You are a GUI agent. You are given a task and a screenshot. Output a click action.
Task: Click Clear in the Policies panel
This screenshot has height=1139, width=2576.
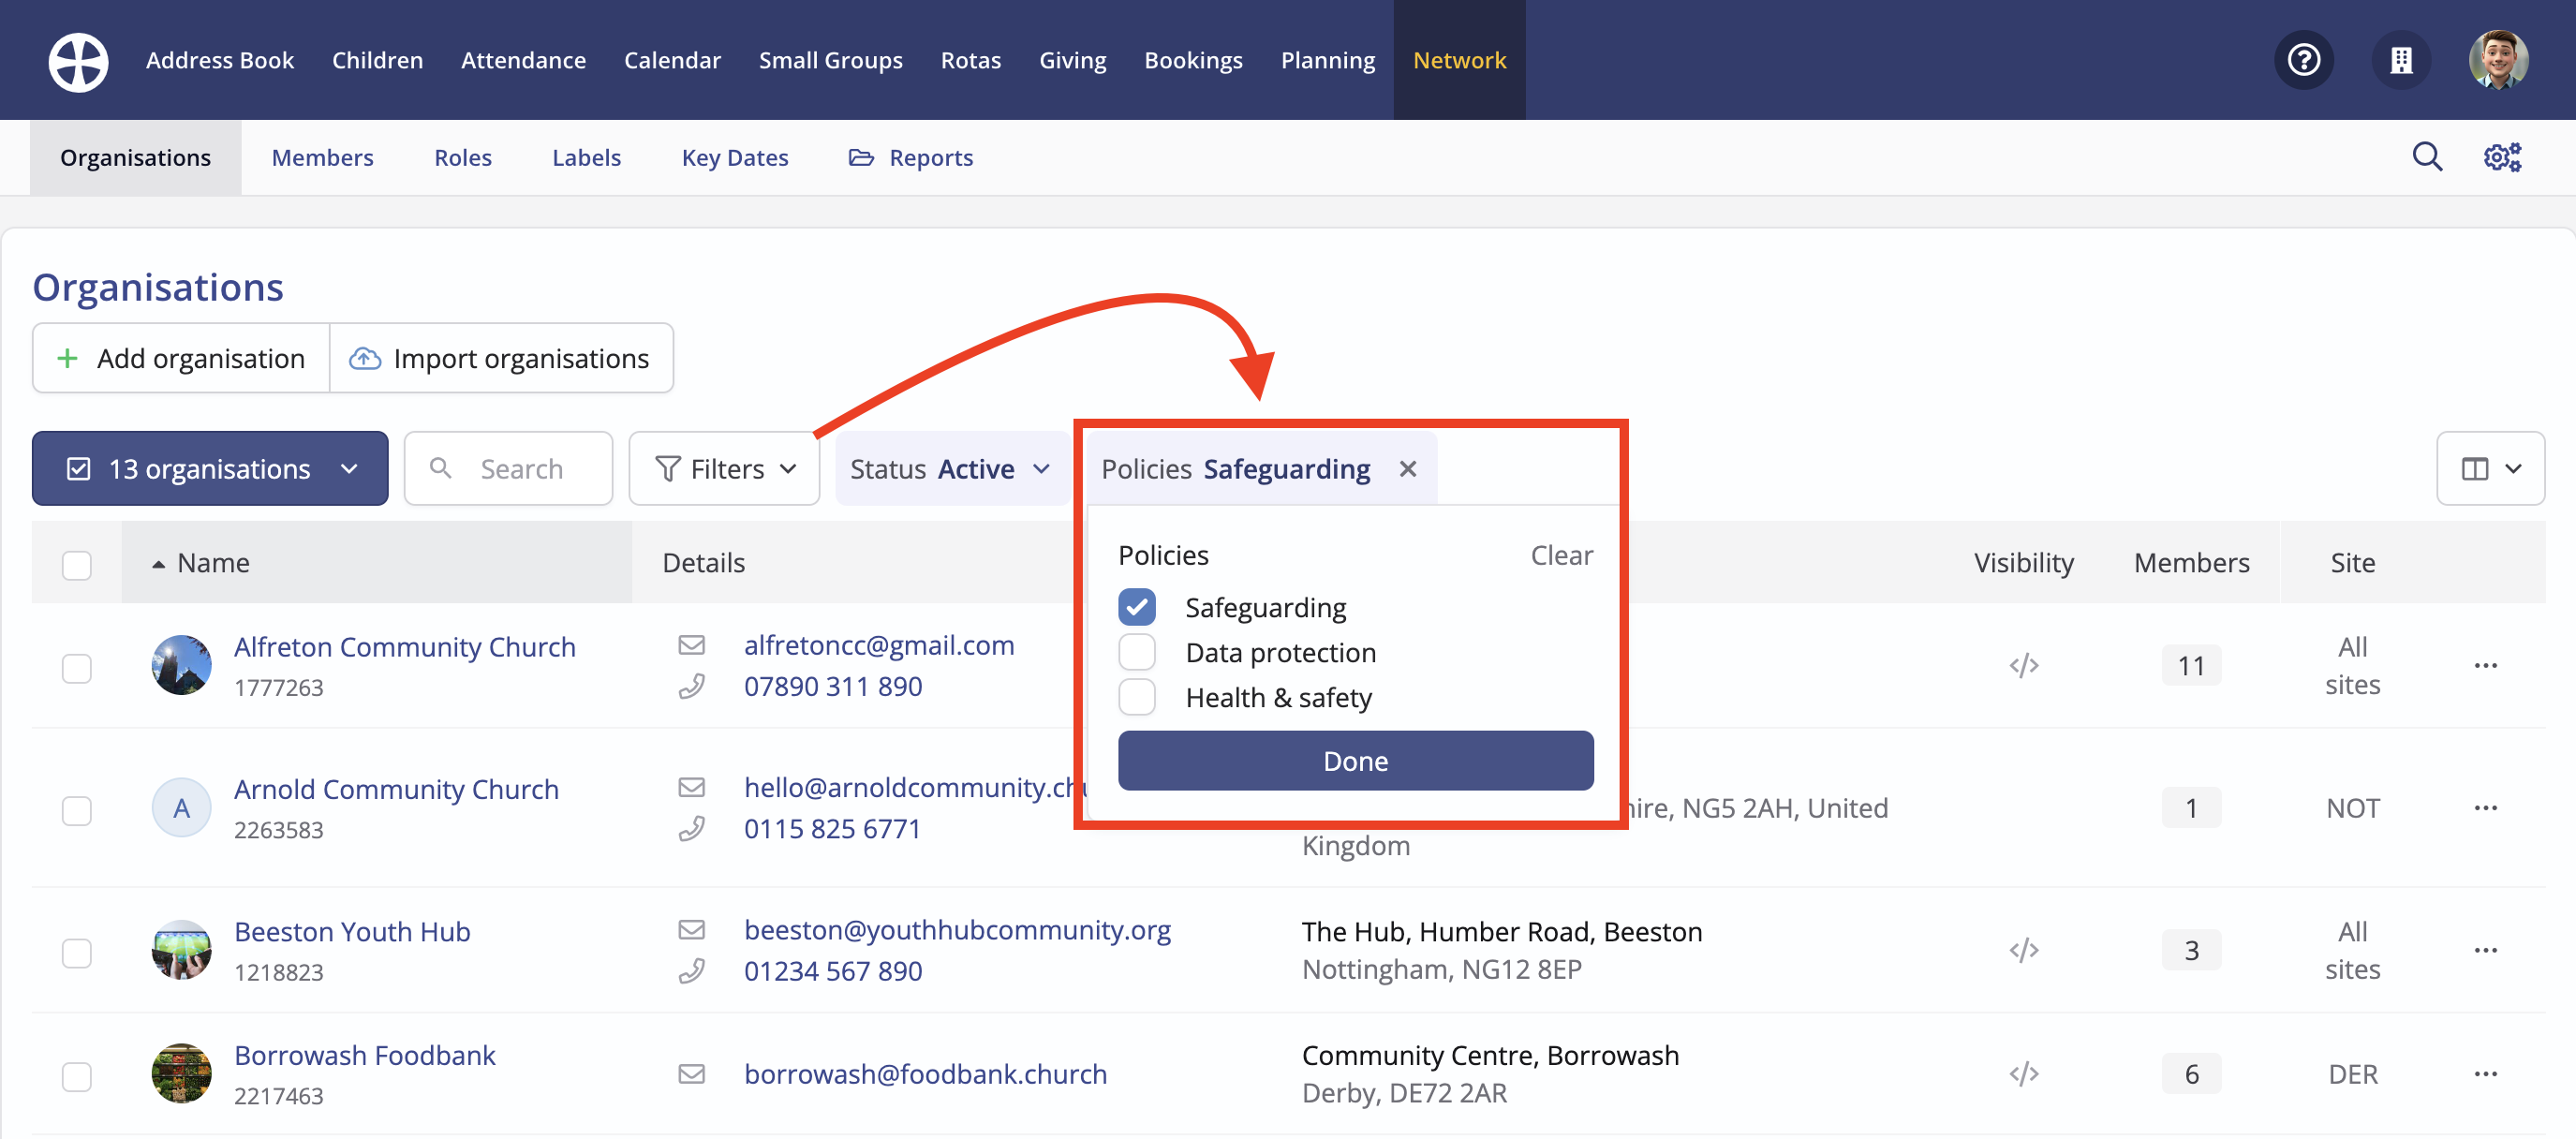(1561, 556)
